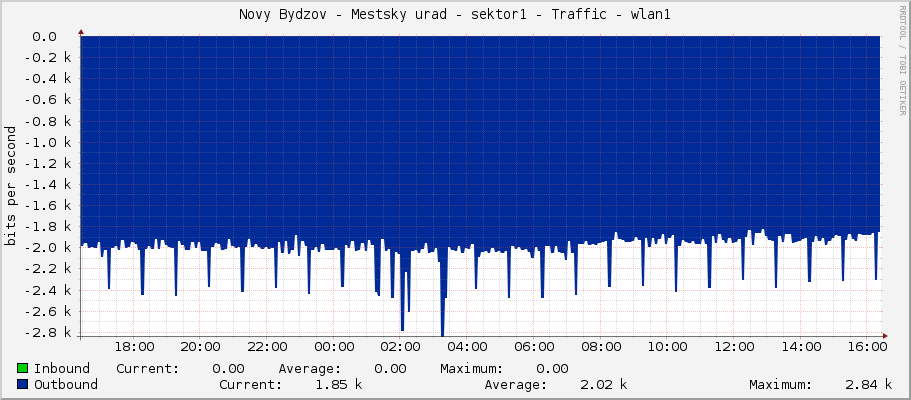
Task: Click Outbound Average value 2.02 k
Action: click(604, 384)
